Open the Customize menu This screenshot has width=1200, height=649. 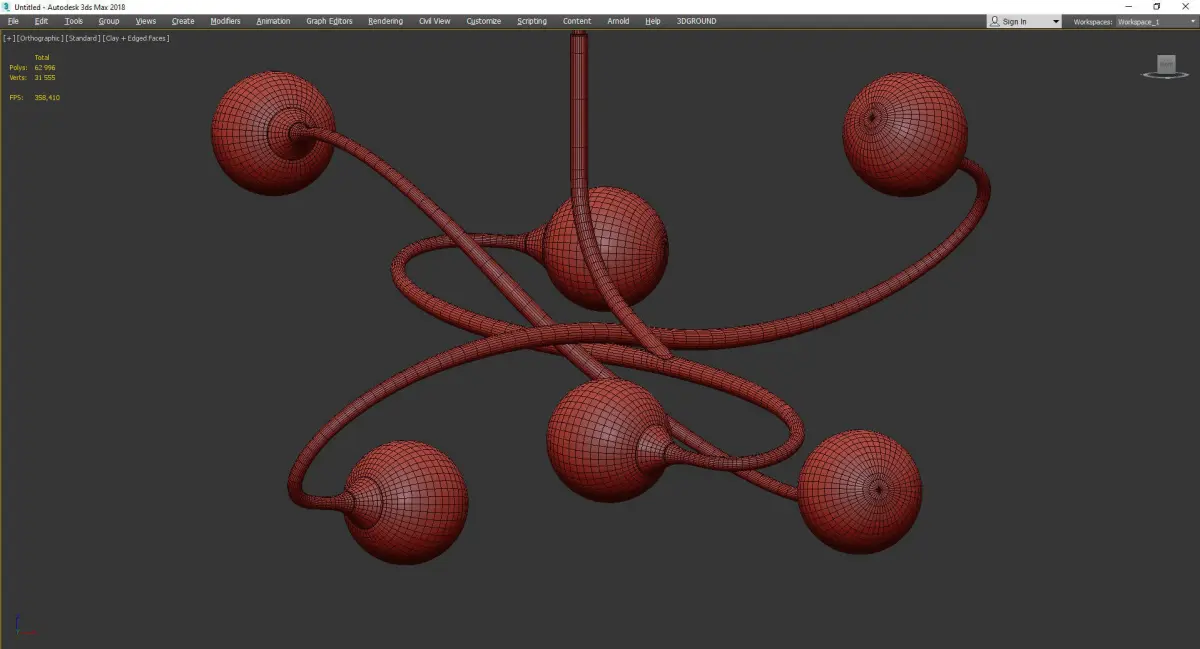tap(484, 21)
